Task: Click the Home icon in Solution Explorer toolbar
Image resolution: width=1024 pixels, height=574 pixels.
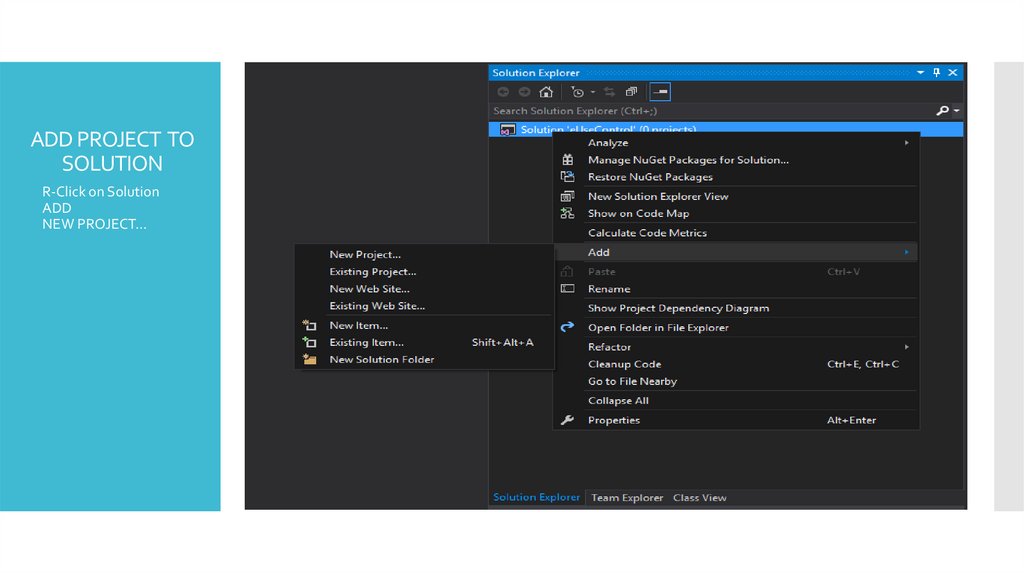Action: [x=546, y=92]
